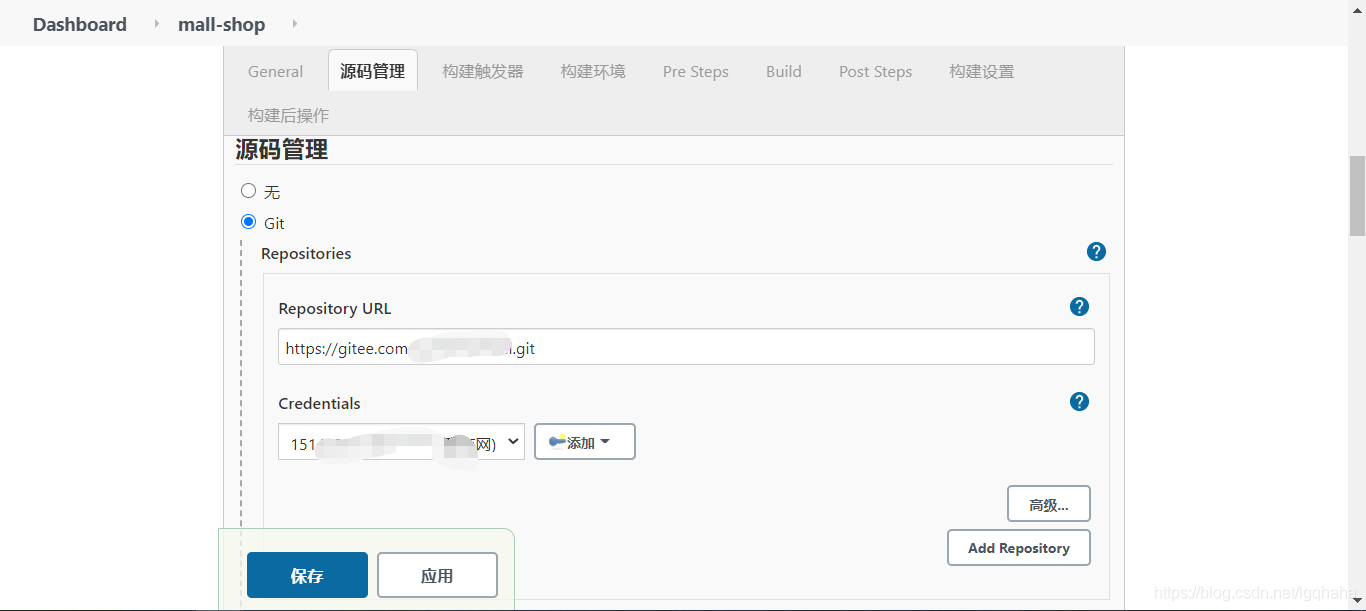This screenshot has height=611, width=1366.
Task: Select Git as source control
Action: tap(249, 222)
